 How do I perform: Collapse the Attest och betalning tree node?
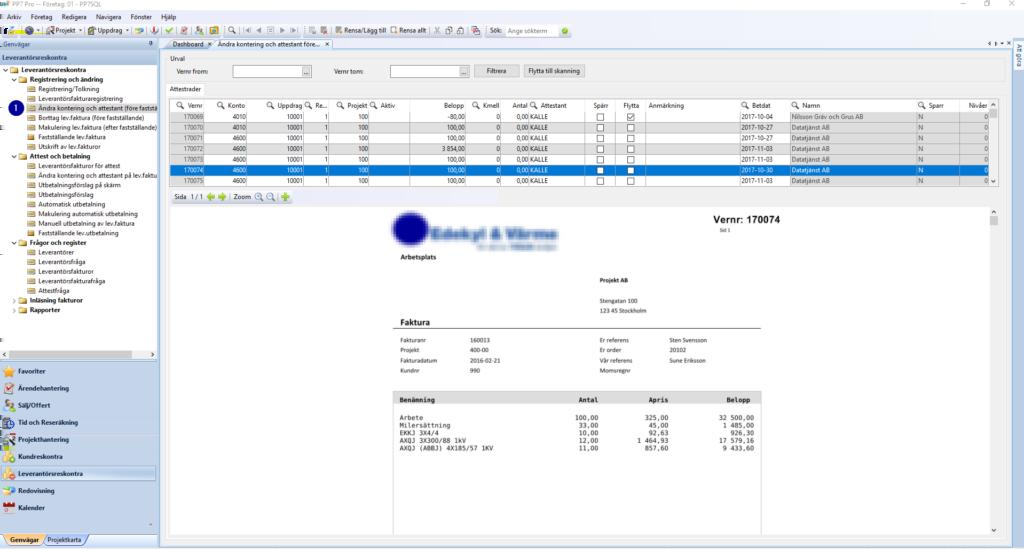click(14, 157)
